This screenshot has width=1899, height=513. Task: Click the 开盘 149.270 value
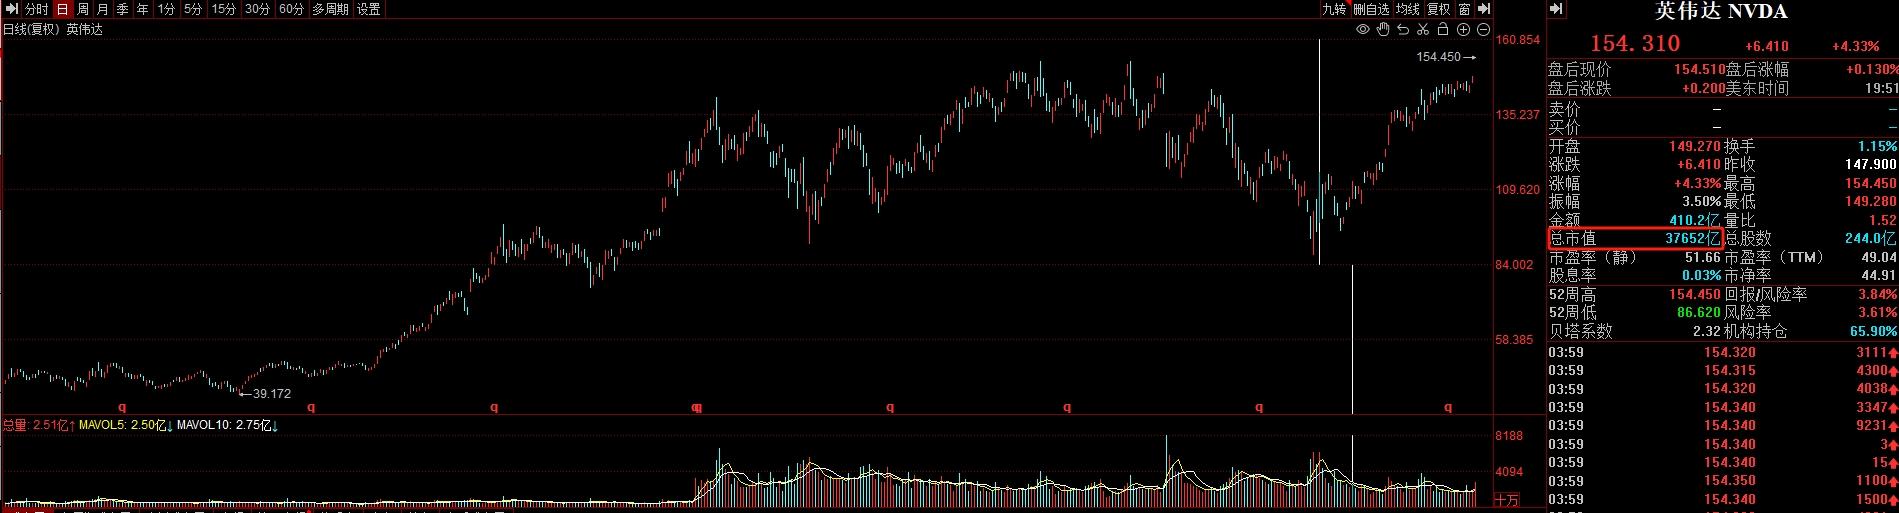[x=1694, y=146]
